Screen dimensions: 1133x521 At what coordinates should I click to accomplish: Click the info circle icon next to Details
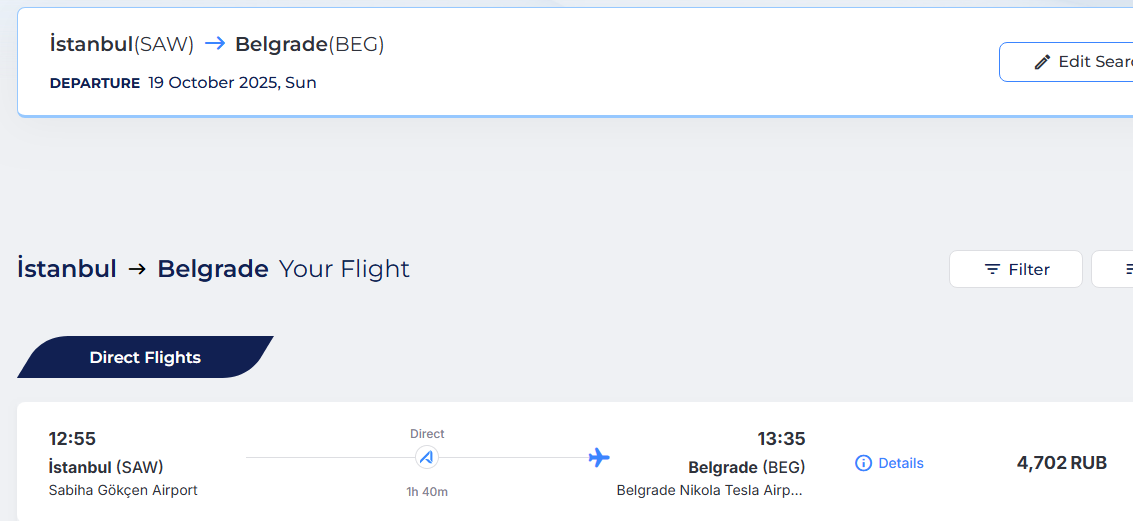click(863, 463)
